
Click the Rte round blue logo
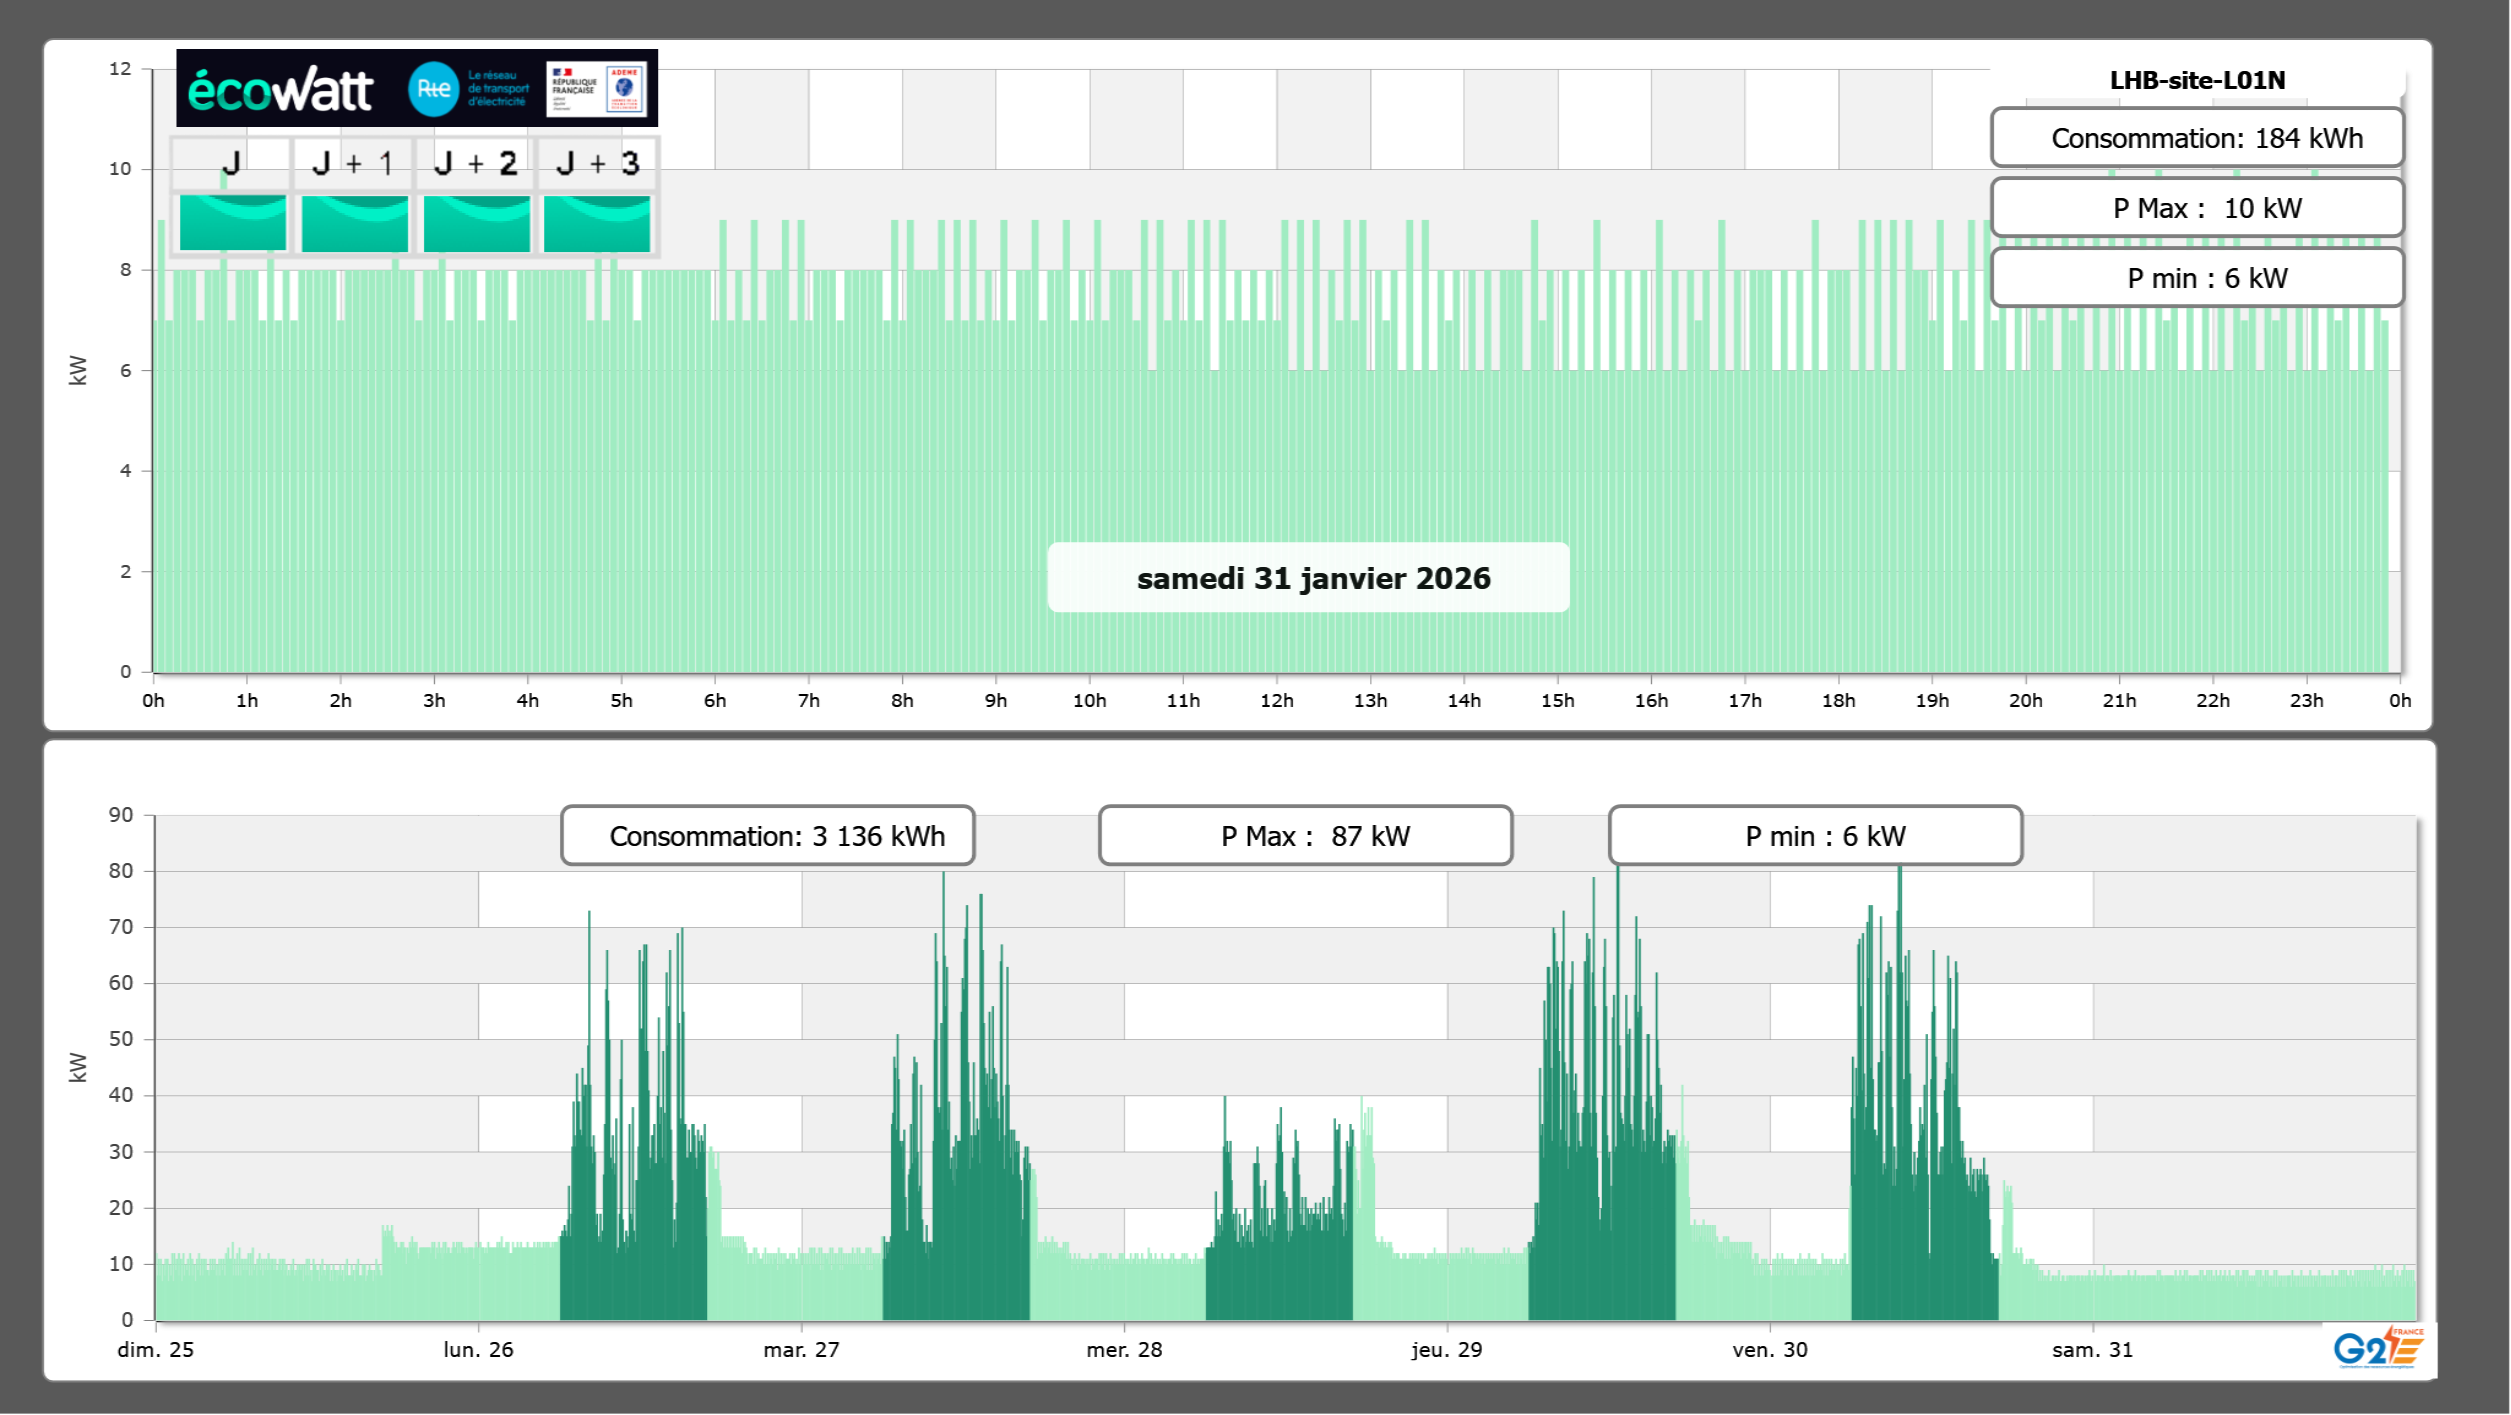[x=433, y=89]
